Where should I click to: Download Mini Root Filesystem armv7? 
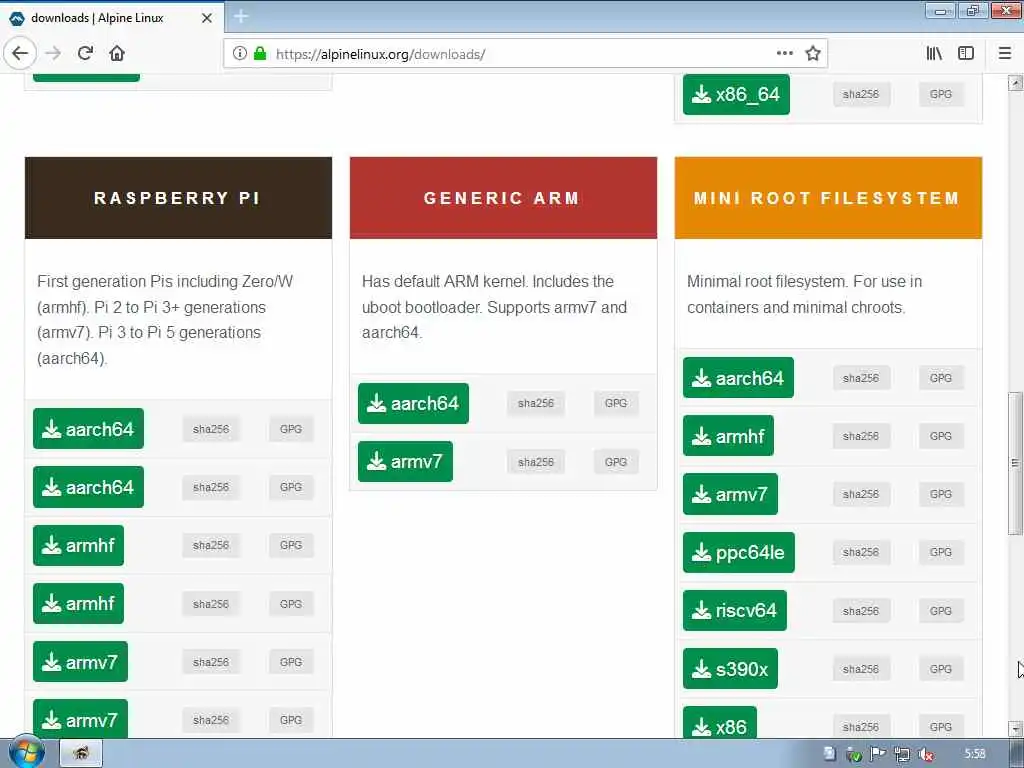pos(730,494)
